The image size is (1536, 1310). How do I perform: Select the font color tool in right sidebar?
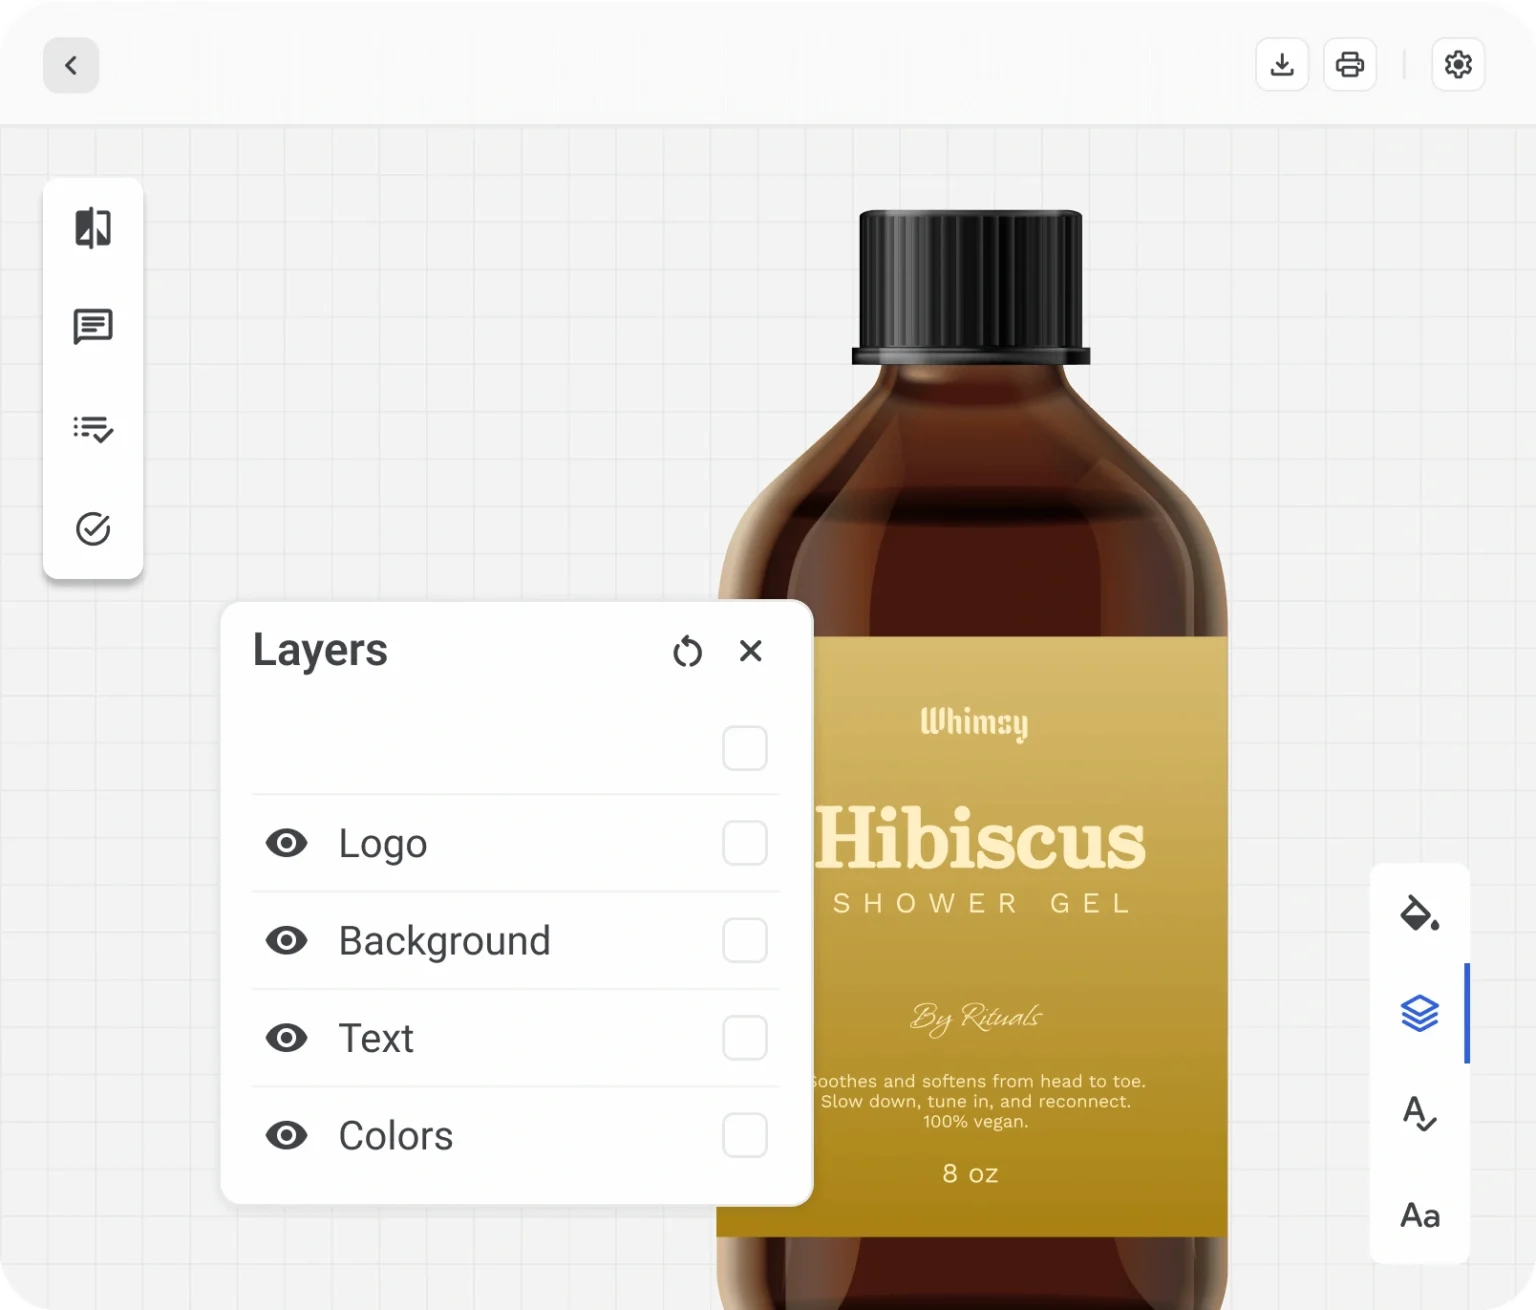click(1419, 1114)
